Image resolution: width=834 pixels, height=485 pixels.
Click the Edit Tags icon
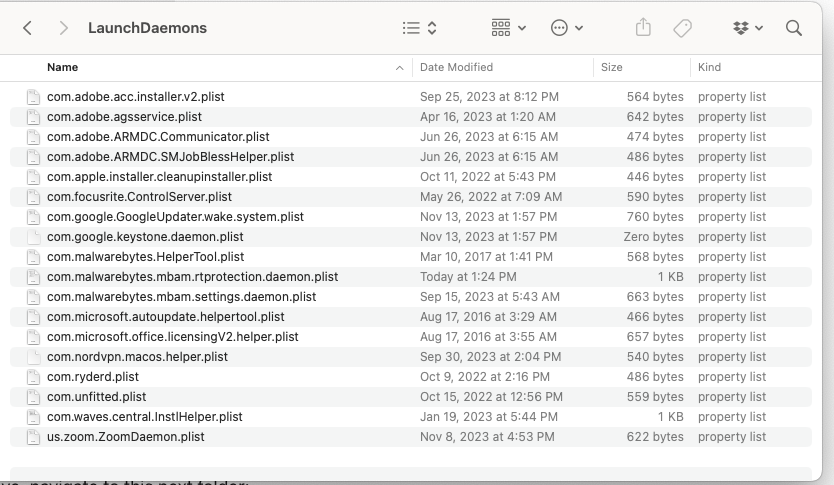(x=683, y=28)
